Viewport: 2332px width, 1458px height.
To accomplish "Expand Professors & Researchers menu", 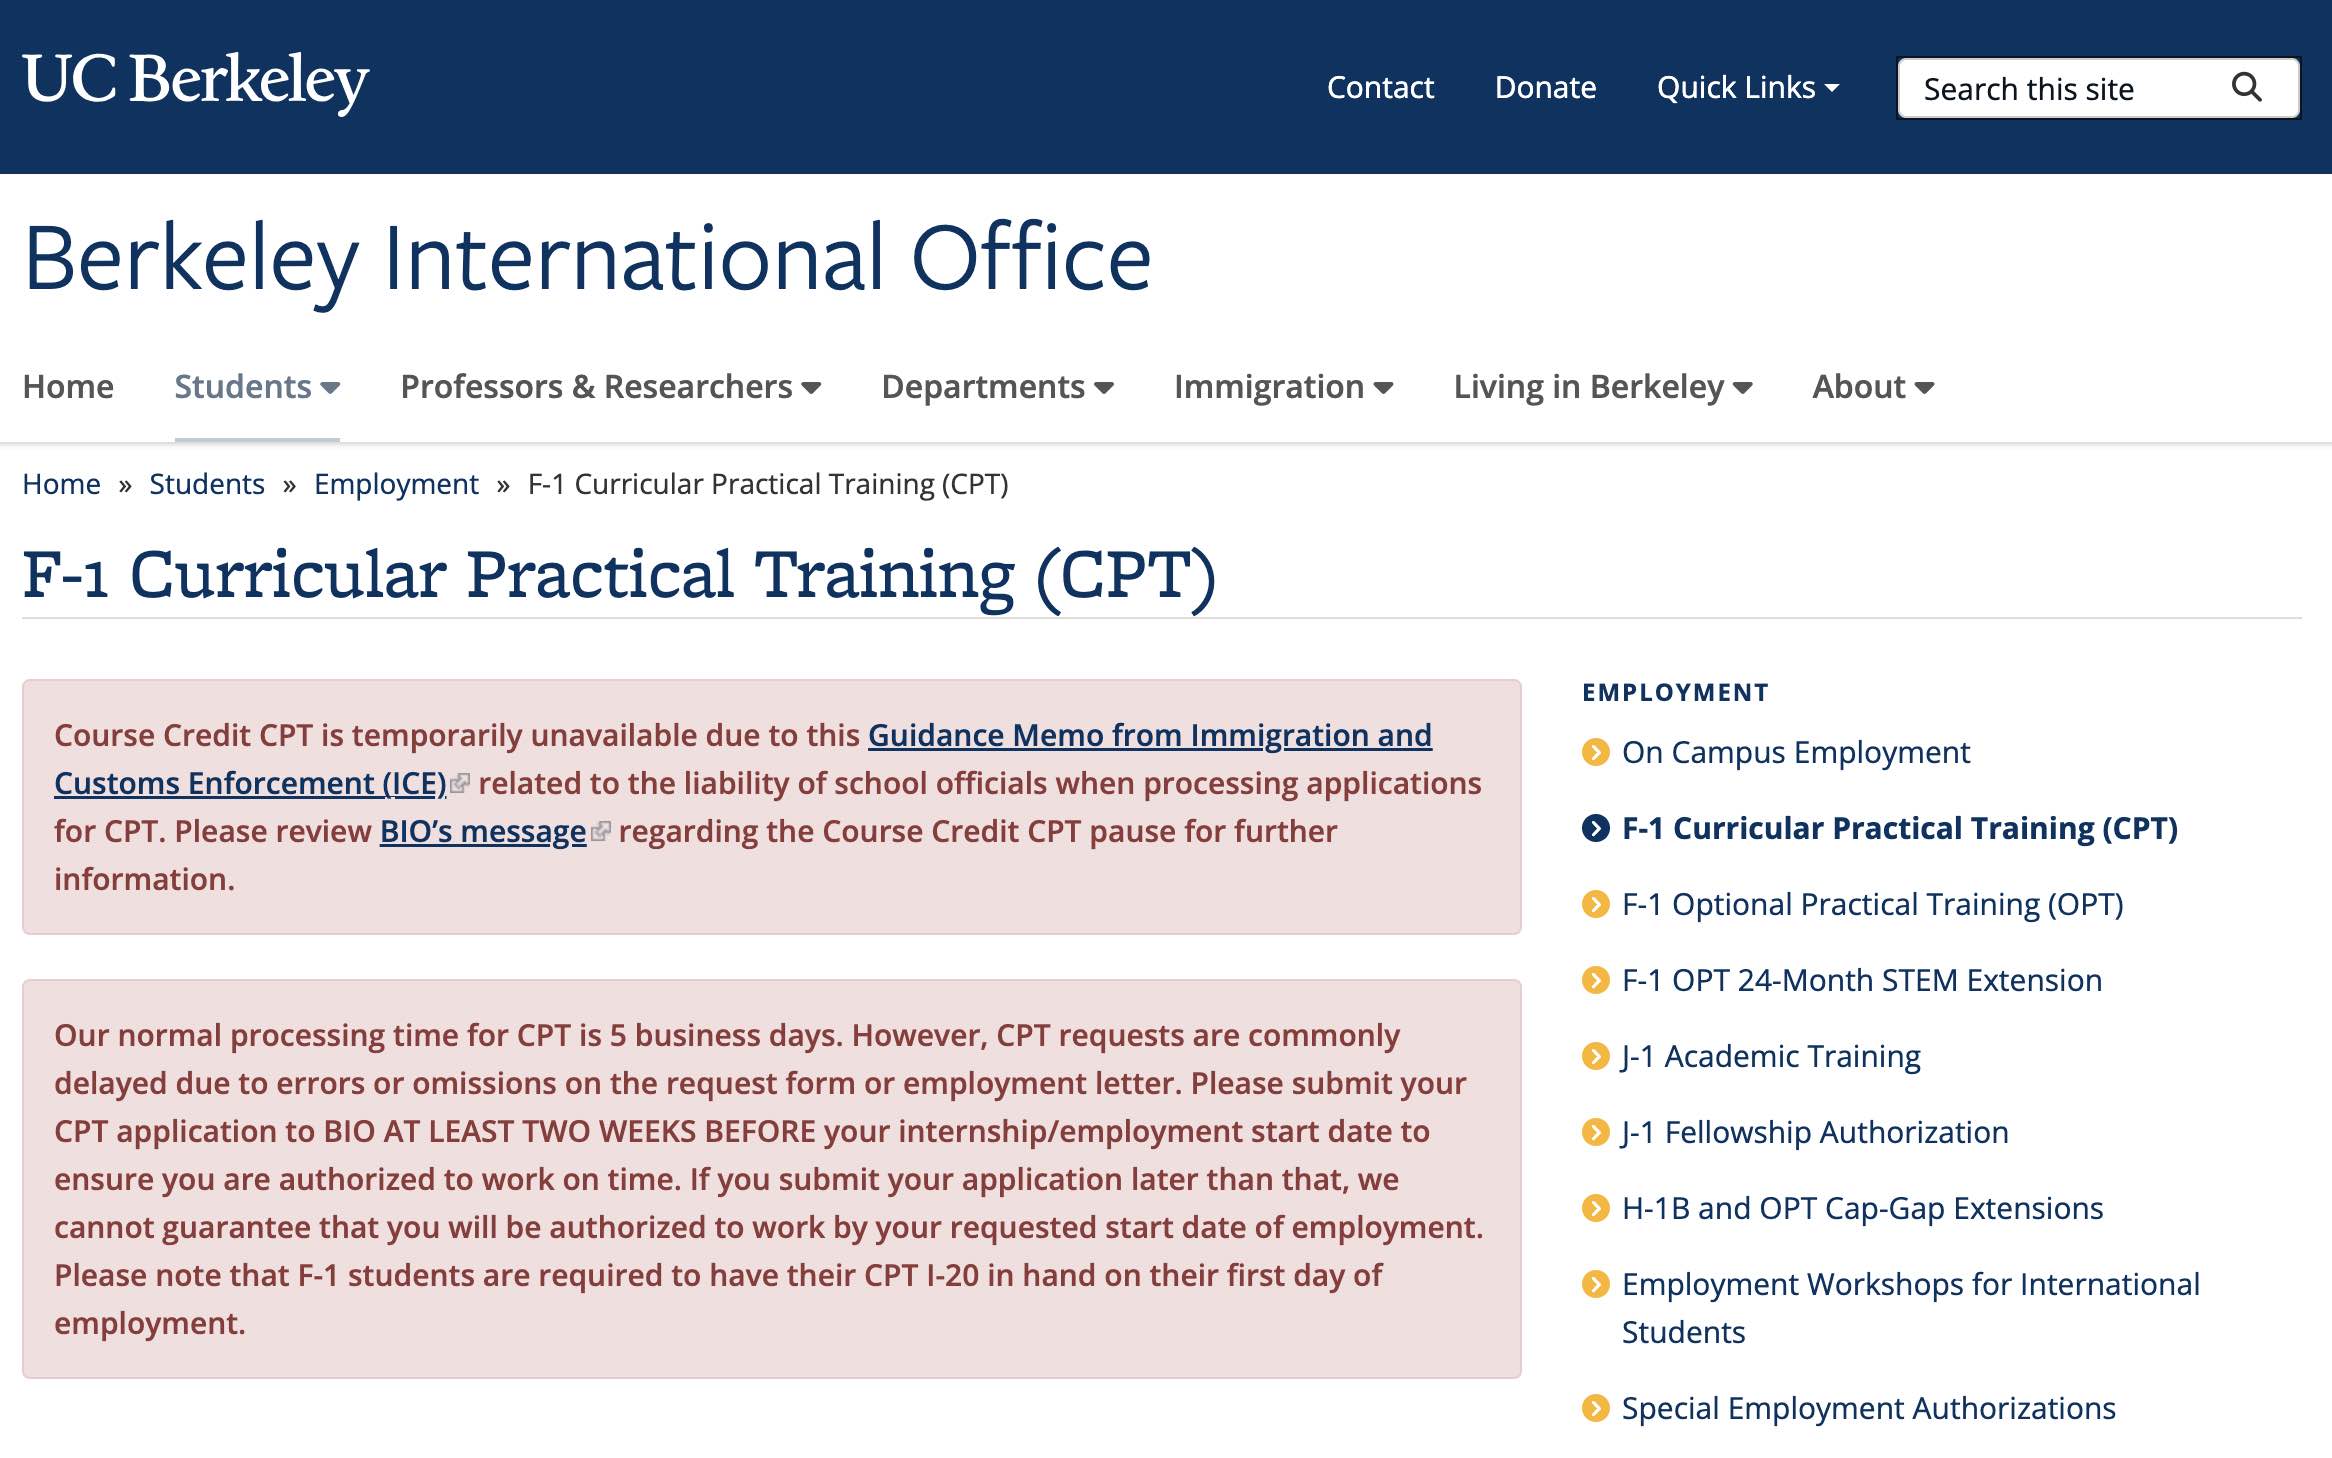I will pos(611,387).
